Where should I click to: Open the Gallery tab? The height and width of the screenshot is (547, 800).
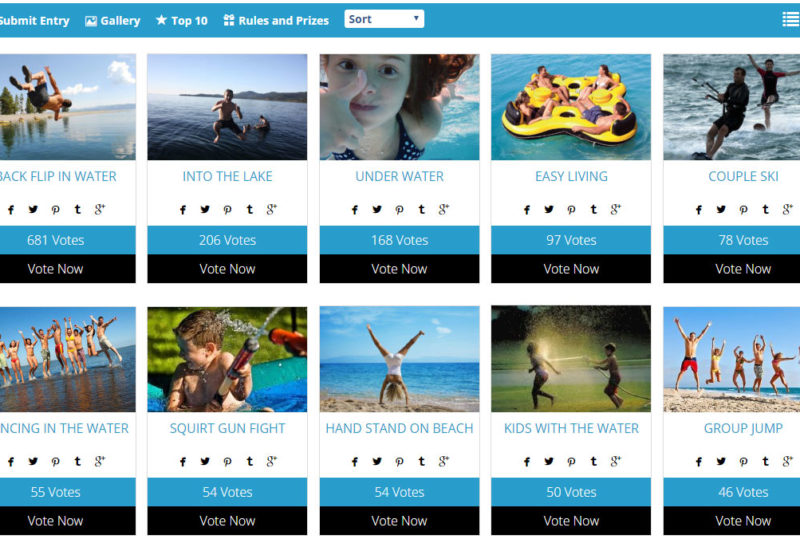[x=113, y=20]
